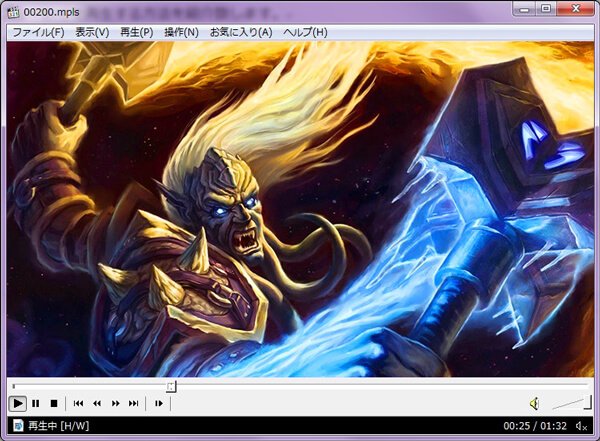Mute audio using the speaker icon
Viewport: 600px width, 441px height.
[534, 403]
